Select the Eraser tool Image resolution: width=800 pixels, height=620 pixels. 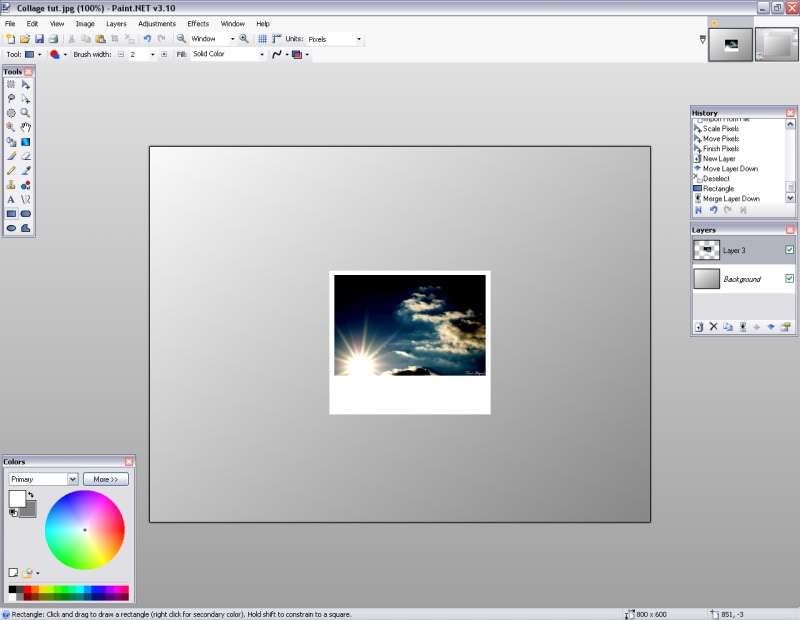coord(26,156)
